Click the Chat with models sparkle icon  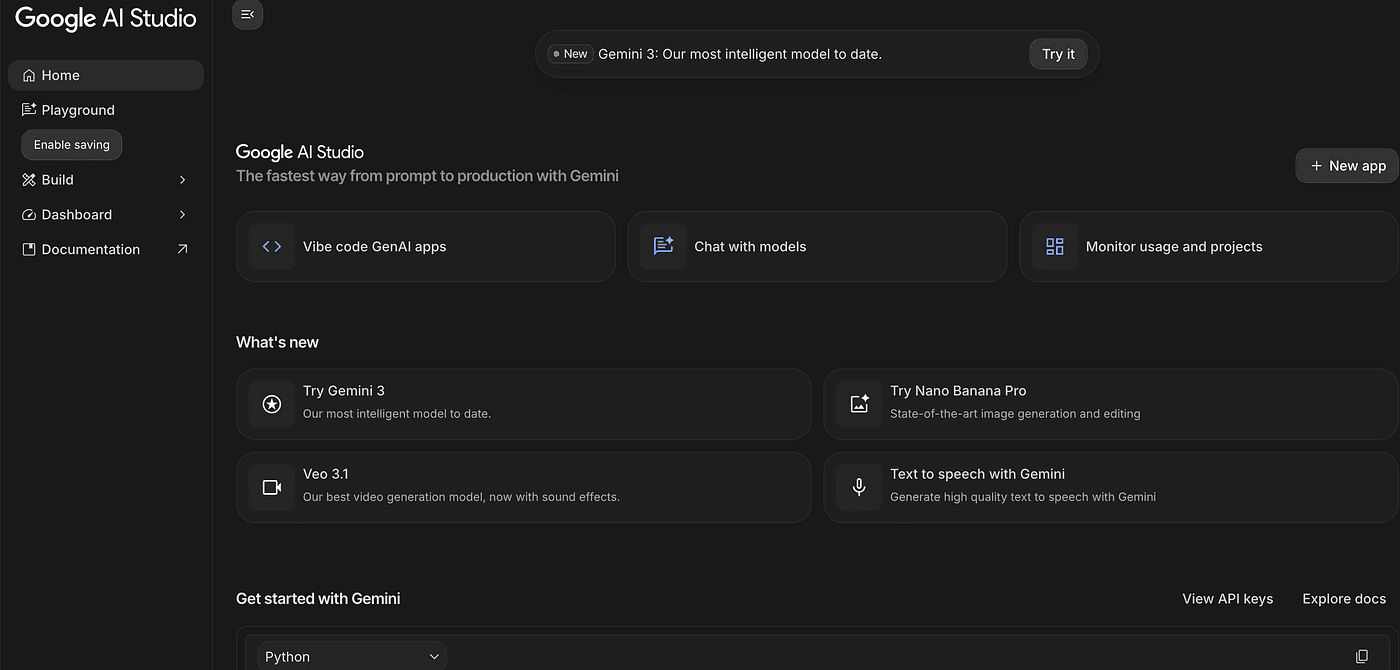pos(663,246)
